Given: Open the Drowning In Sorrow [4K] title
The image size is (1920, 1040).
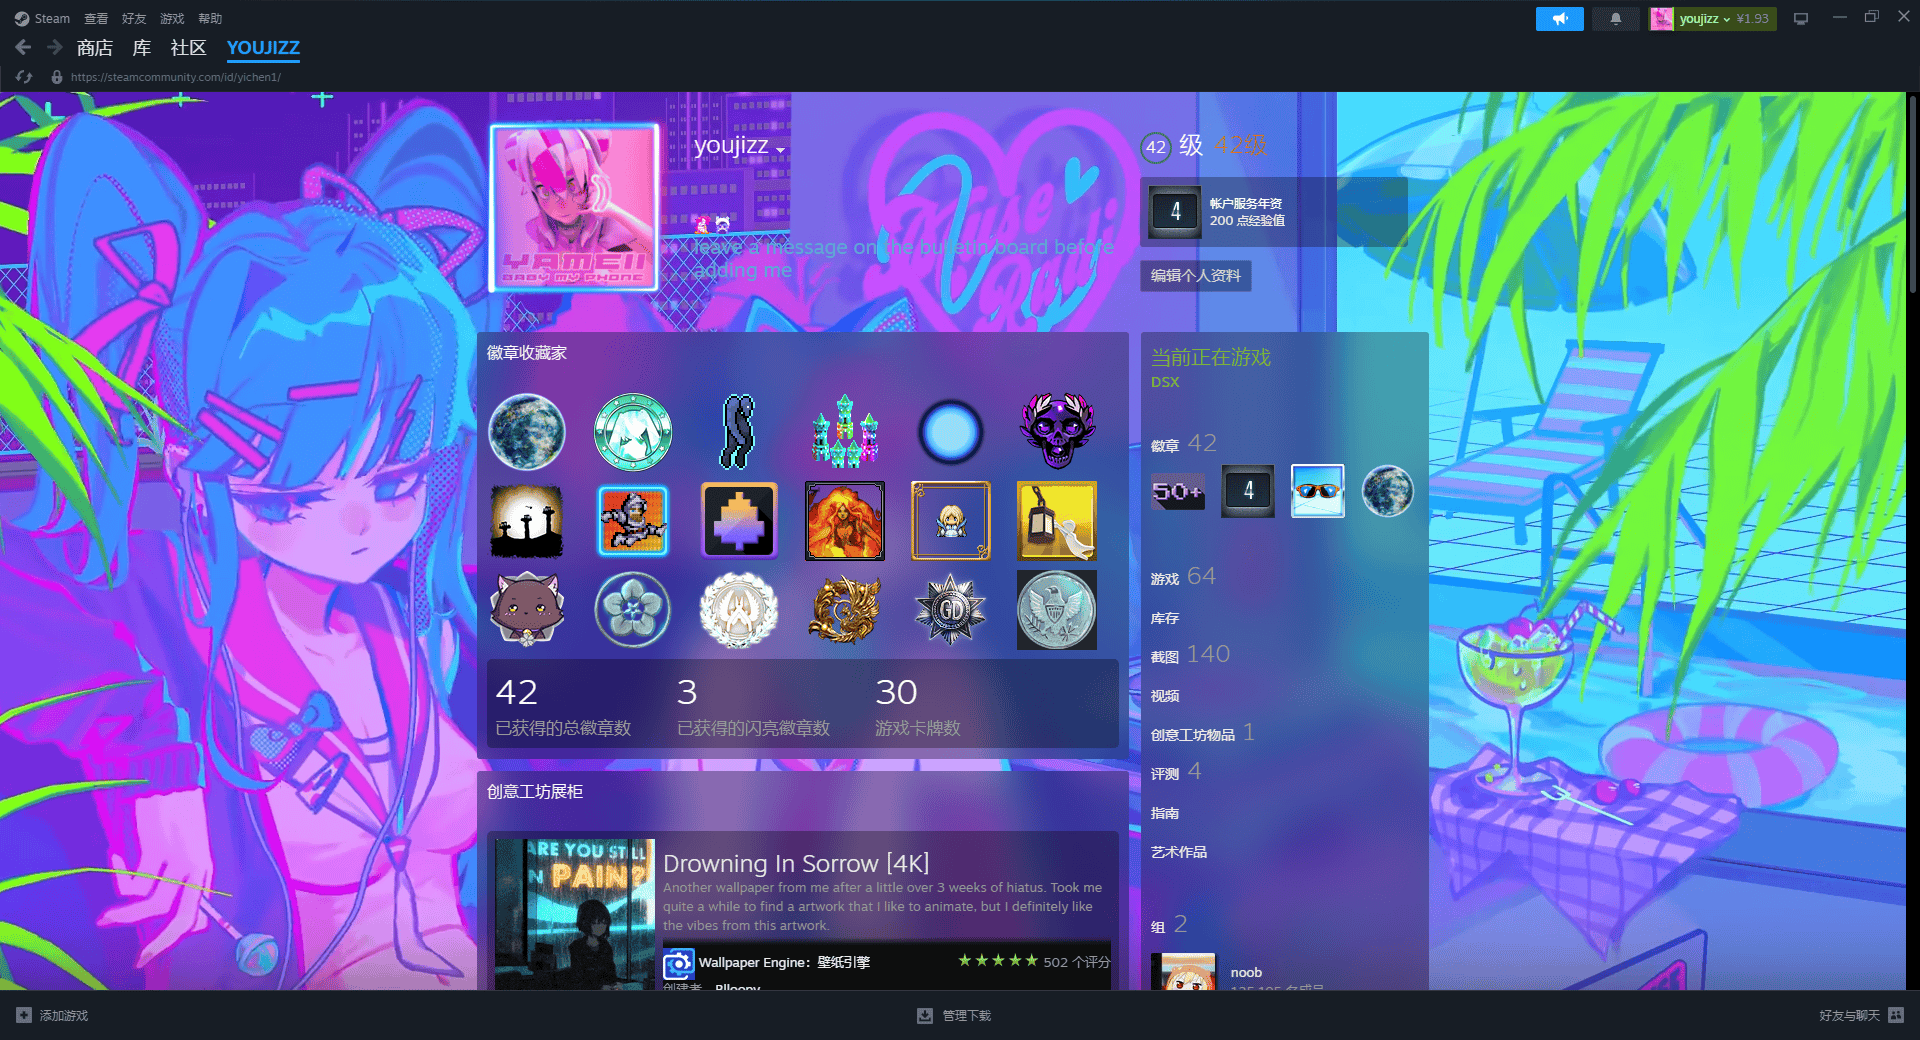Looking at the screenshot, I should coord(796,863).
